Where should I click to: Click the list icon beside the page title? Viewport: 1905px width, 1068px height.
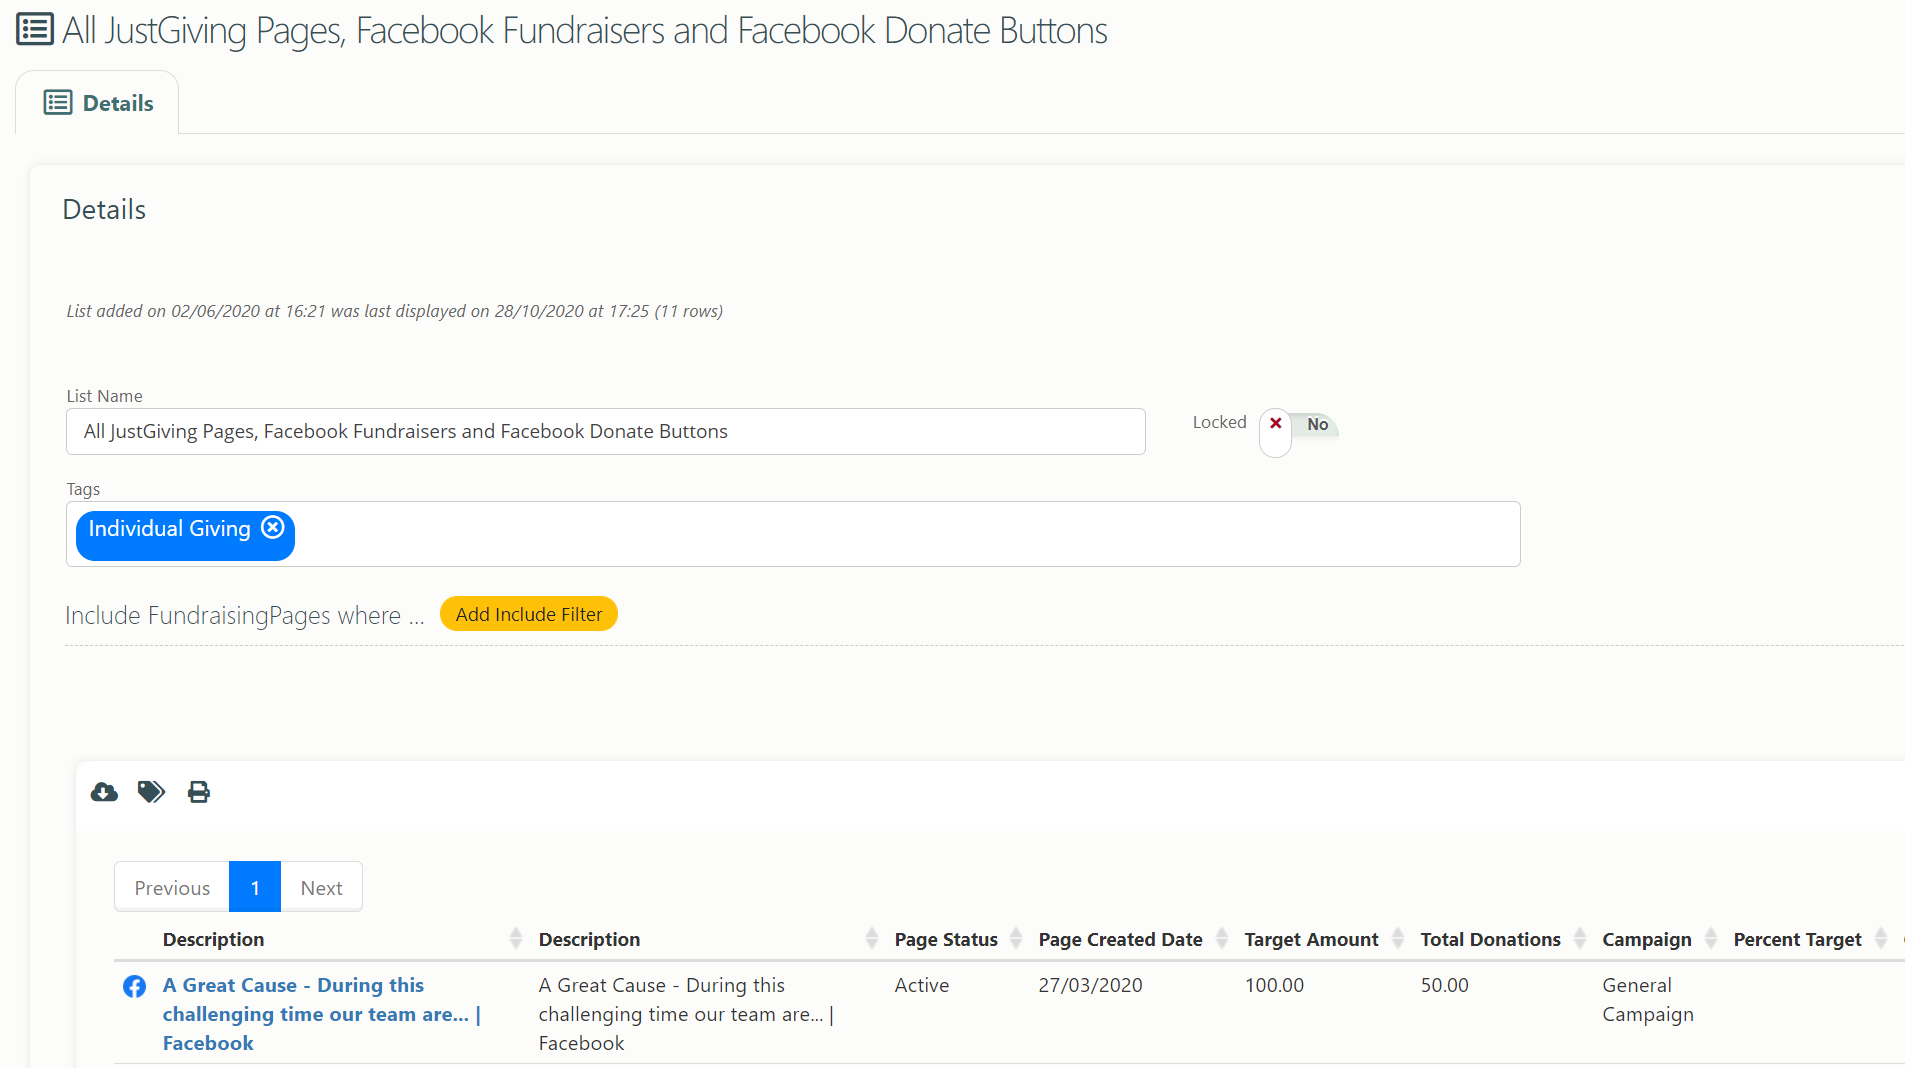(35, 29)
